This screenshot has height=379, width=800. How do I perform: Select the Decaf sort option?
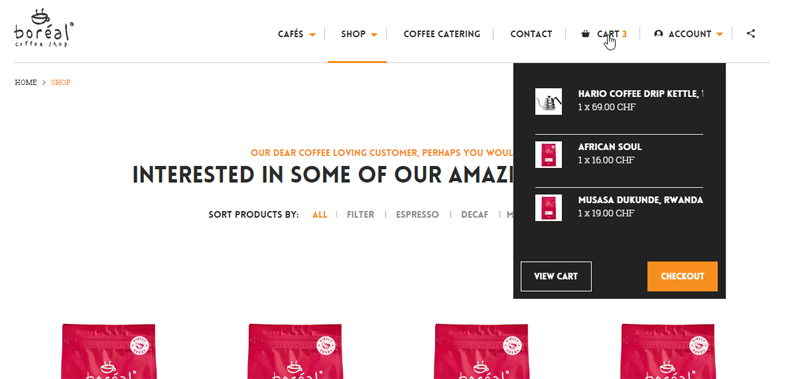475,215
